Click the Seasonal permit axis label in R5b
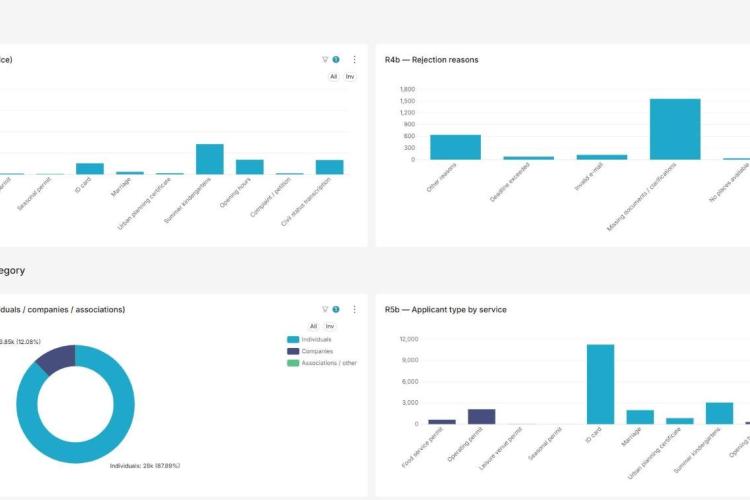 (x=545, y=444)
